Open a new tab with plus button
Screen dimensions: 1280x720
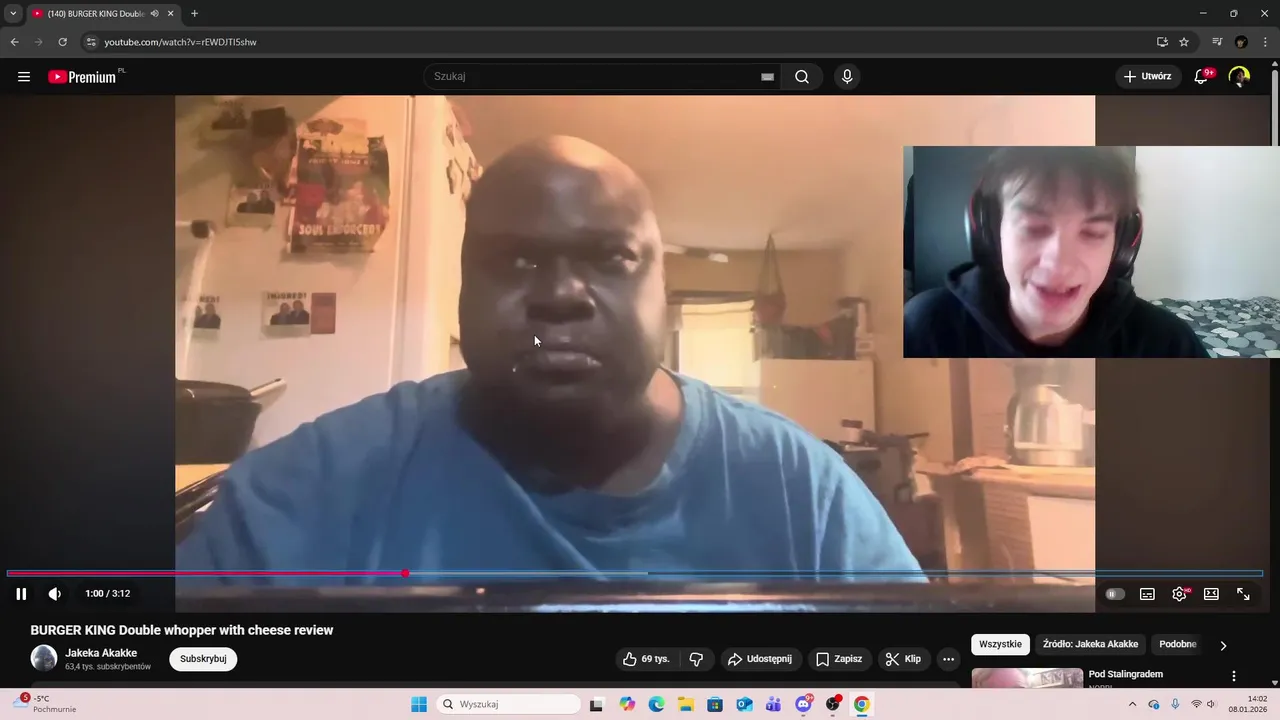click(x=194, y=13)
